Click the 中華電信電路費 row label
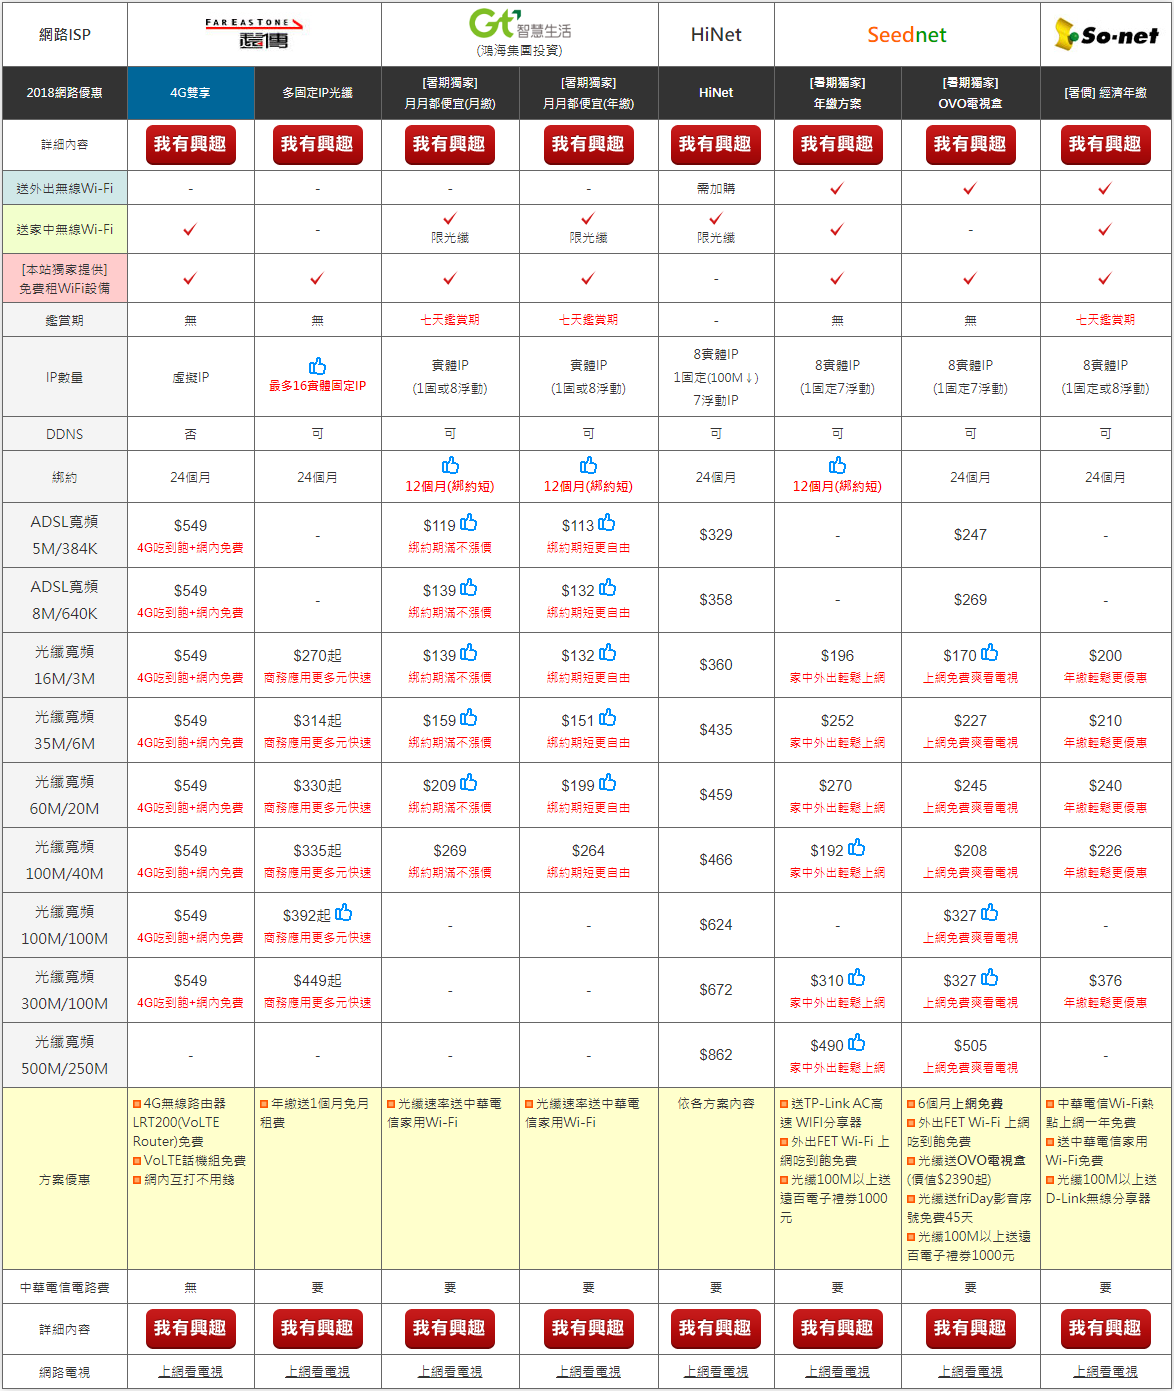This screenshot has height=1391, width=1174. click(x=64, y=1287)
